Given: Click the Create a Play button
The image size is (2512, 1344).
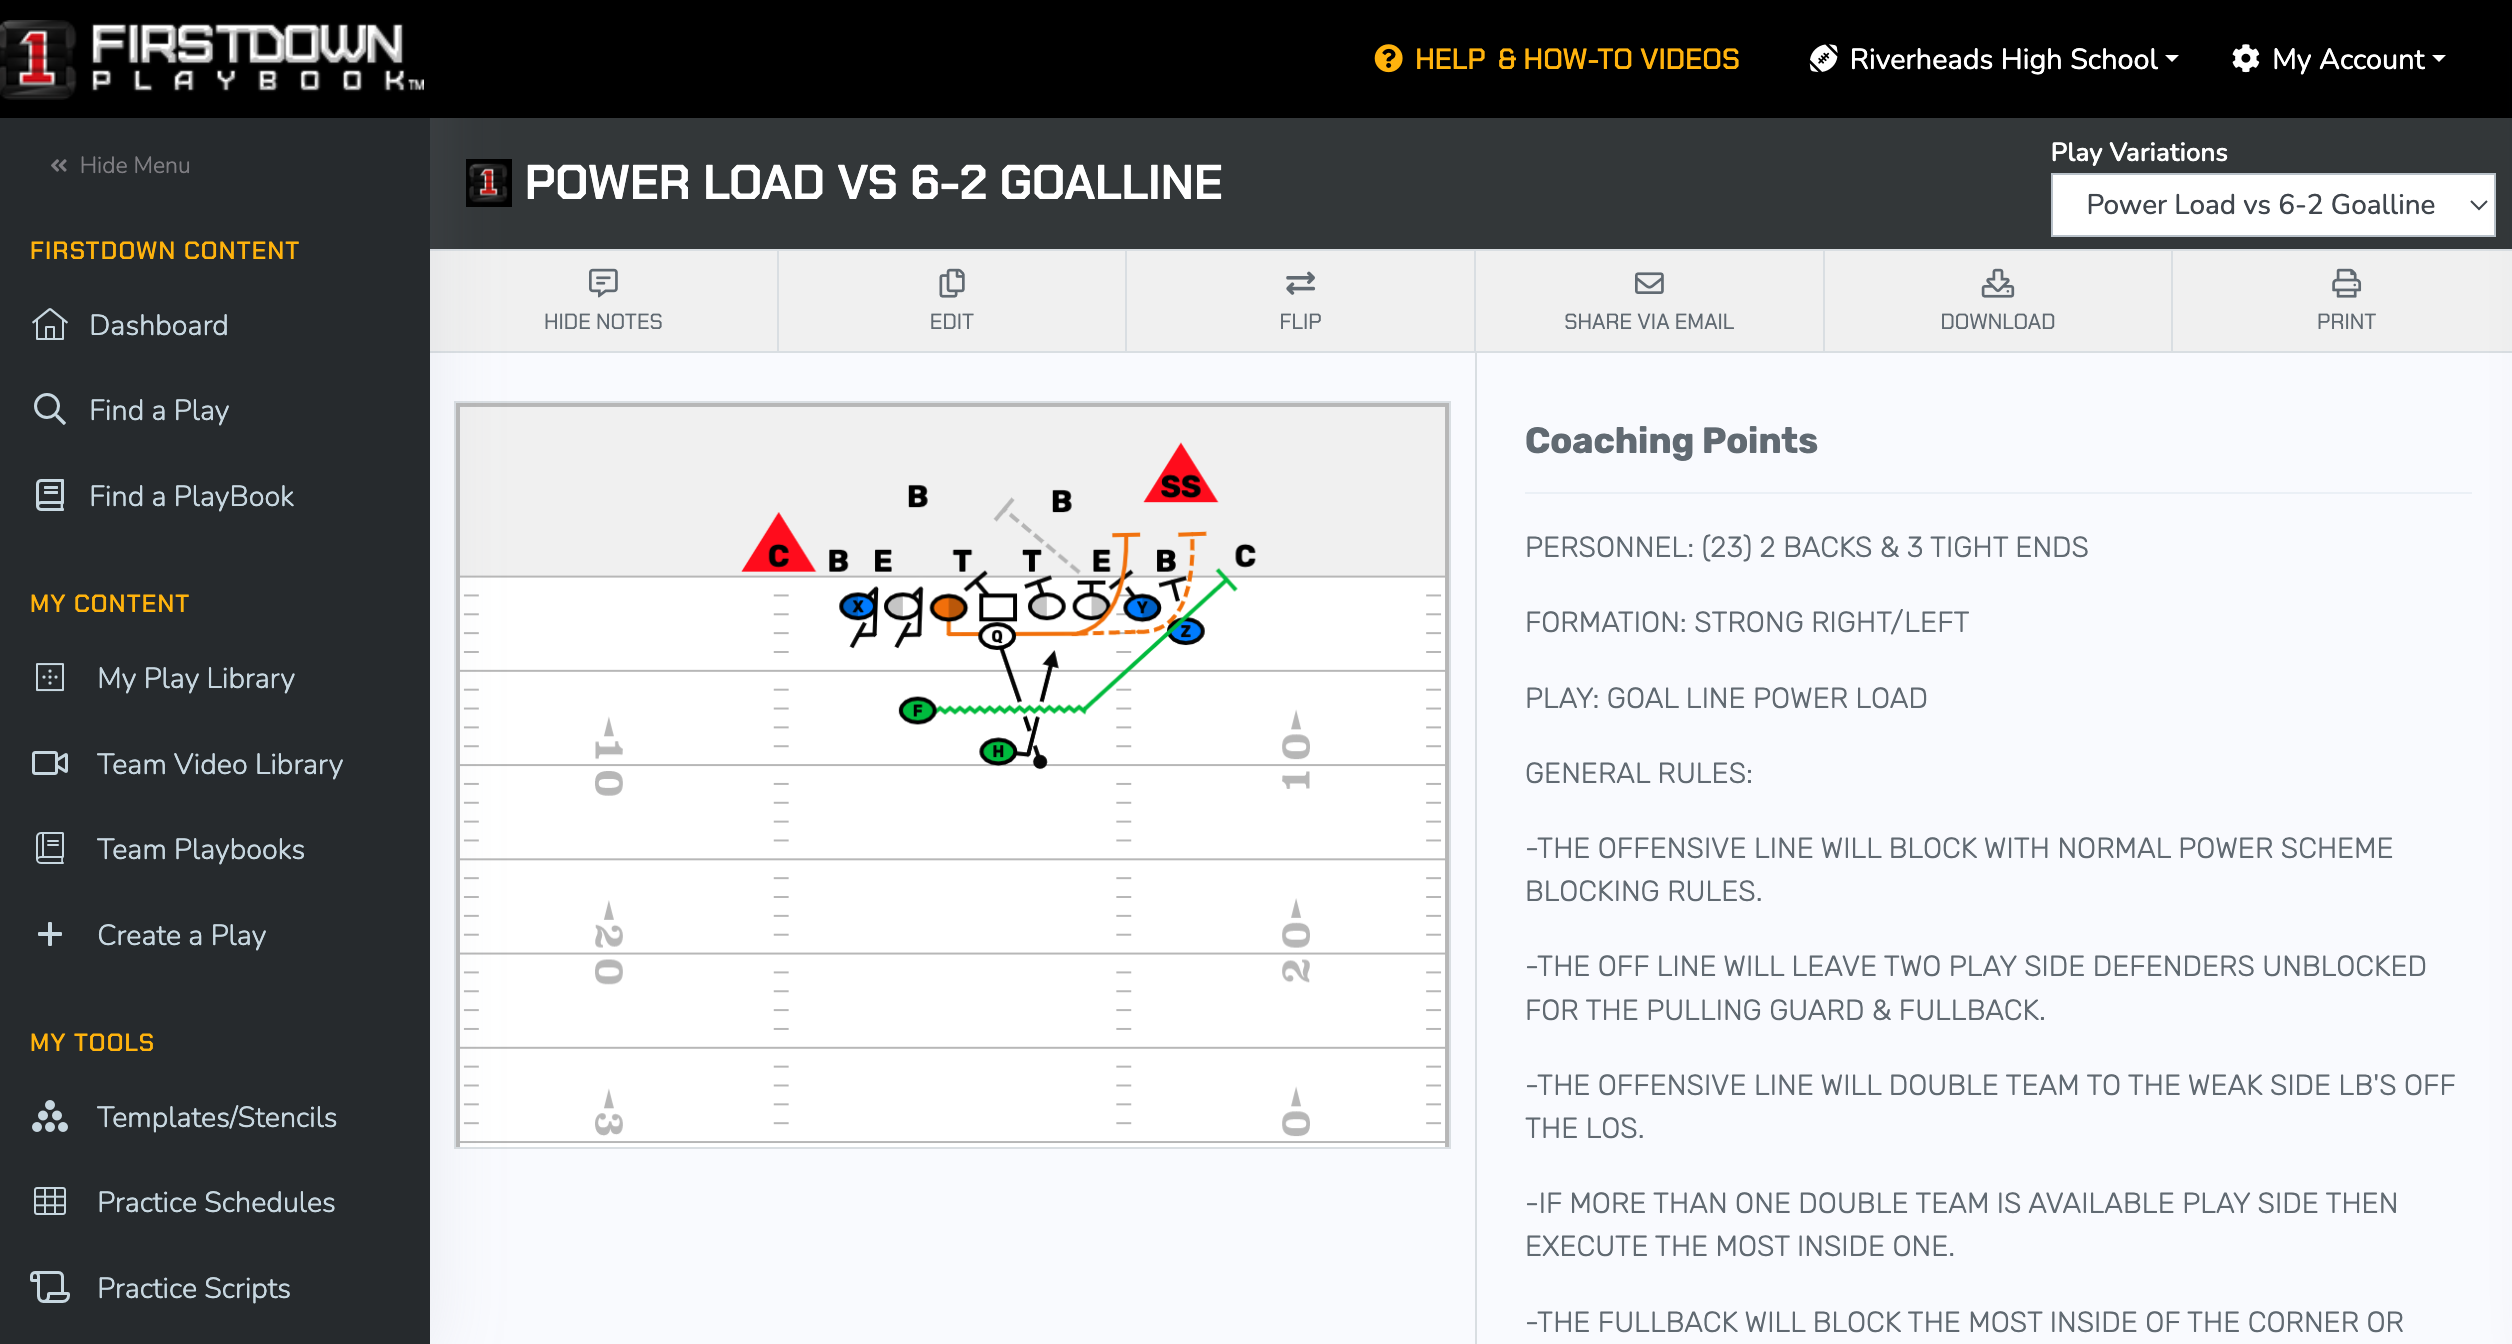Looking at the screenshot, I should (181, 934).
